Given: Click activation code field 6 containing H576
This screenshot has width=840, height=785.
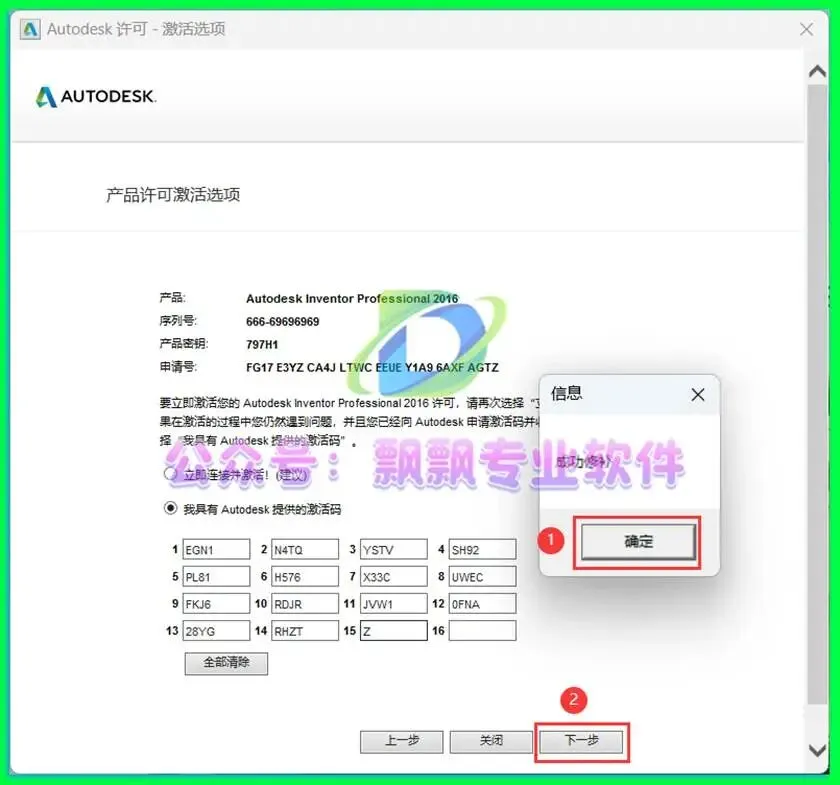Looking at the screenshot, I should [x=305, y=577].
